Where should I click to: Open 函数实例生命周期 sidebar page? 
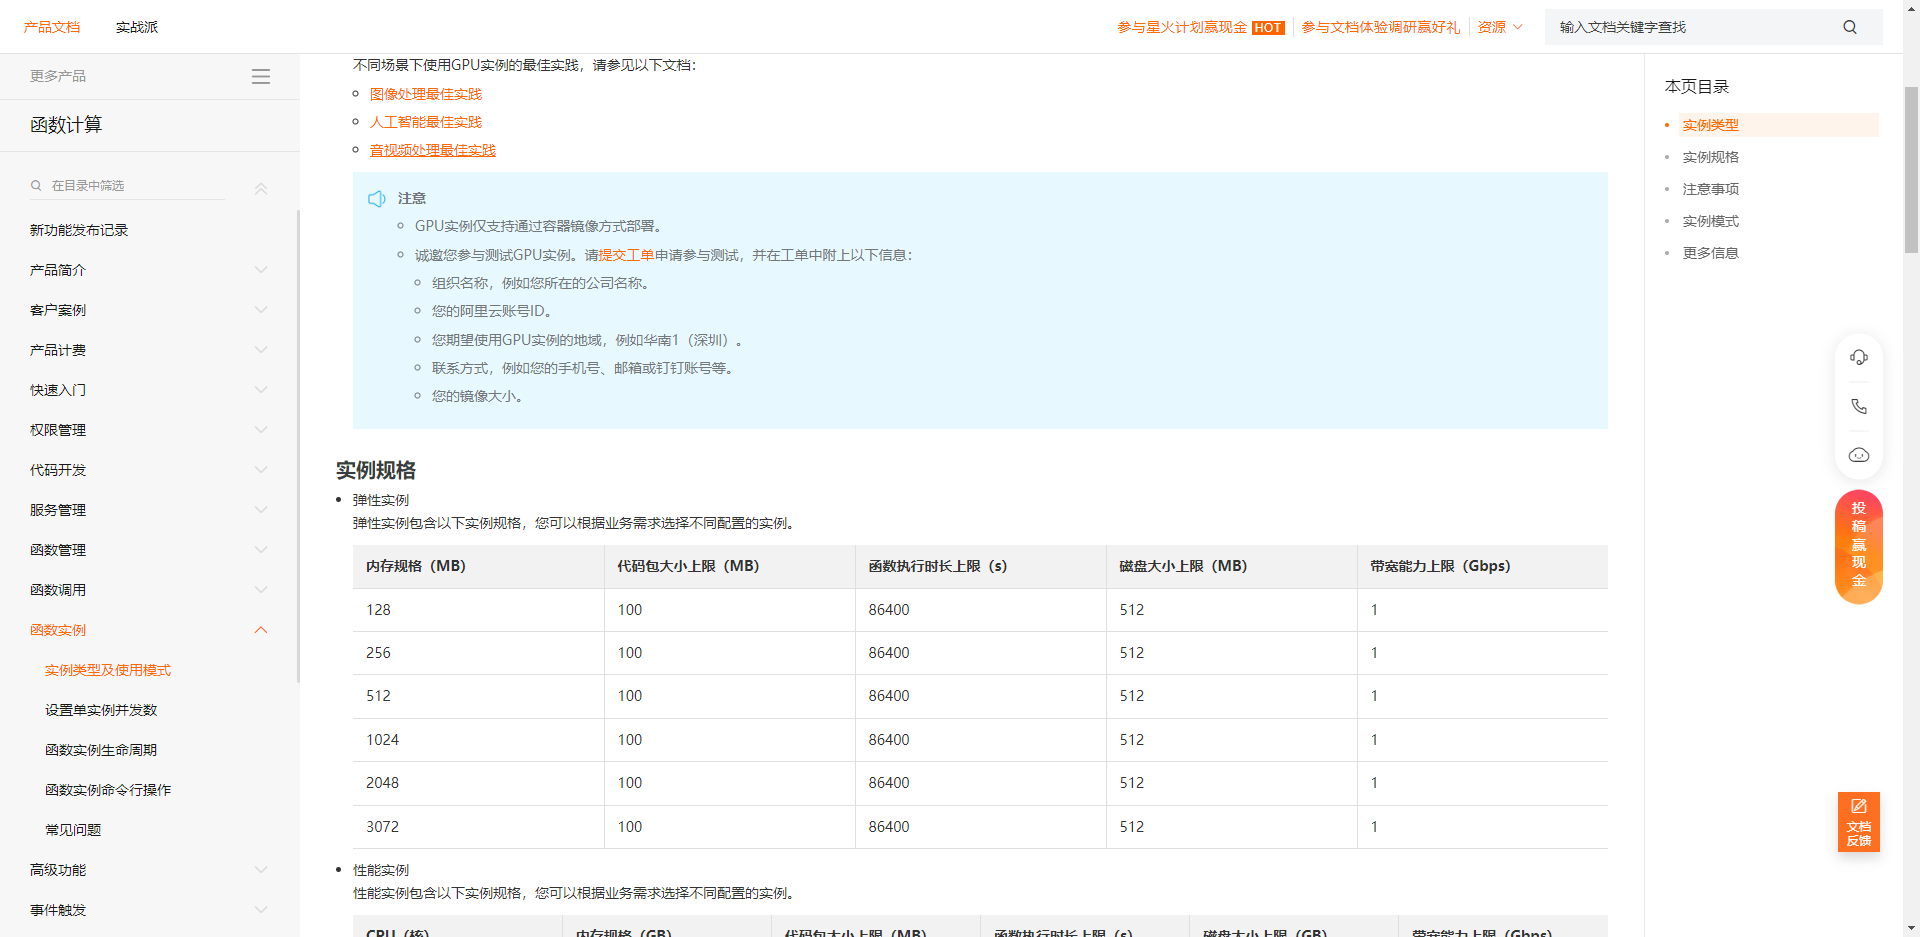(101, 750)
